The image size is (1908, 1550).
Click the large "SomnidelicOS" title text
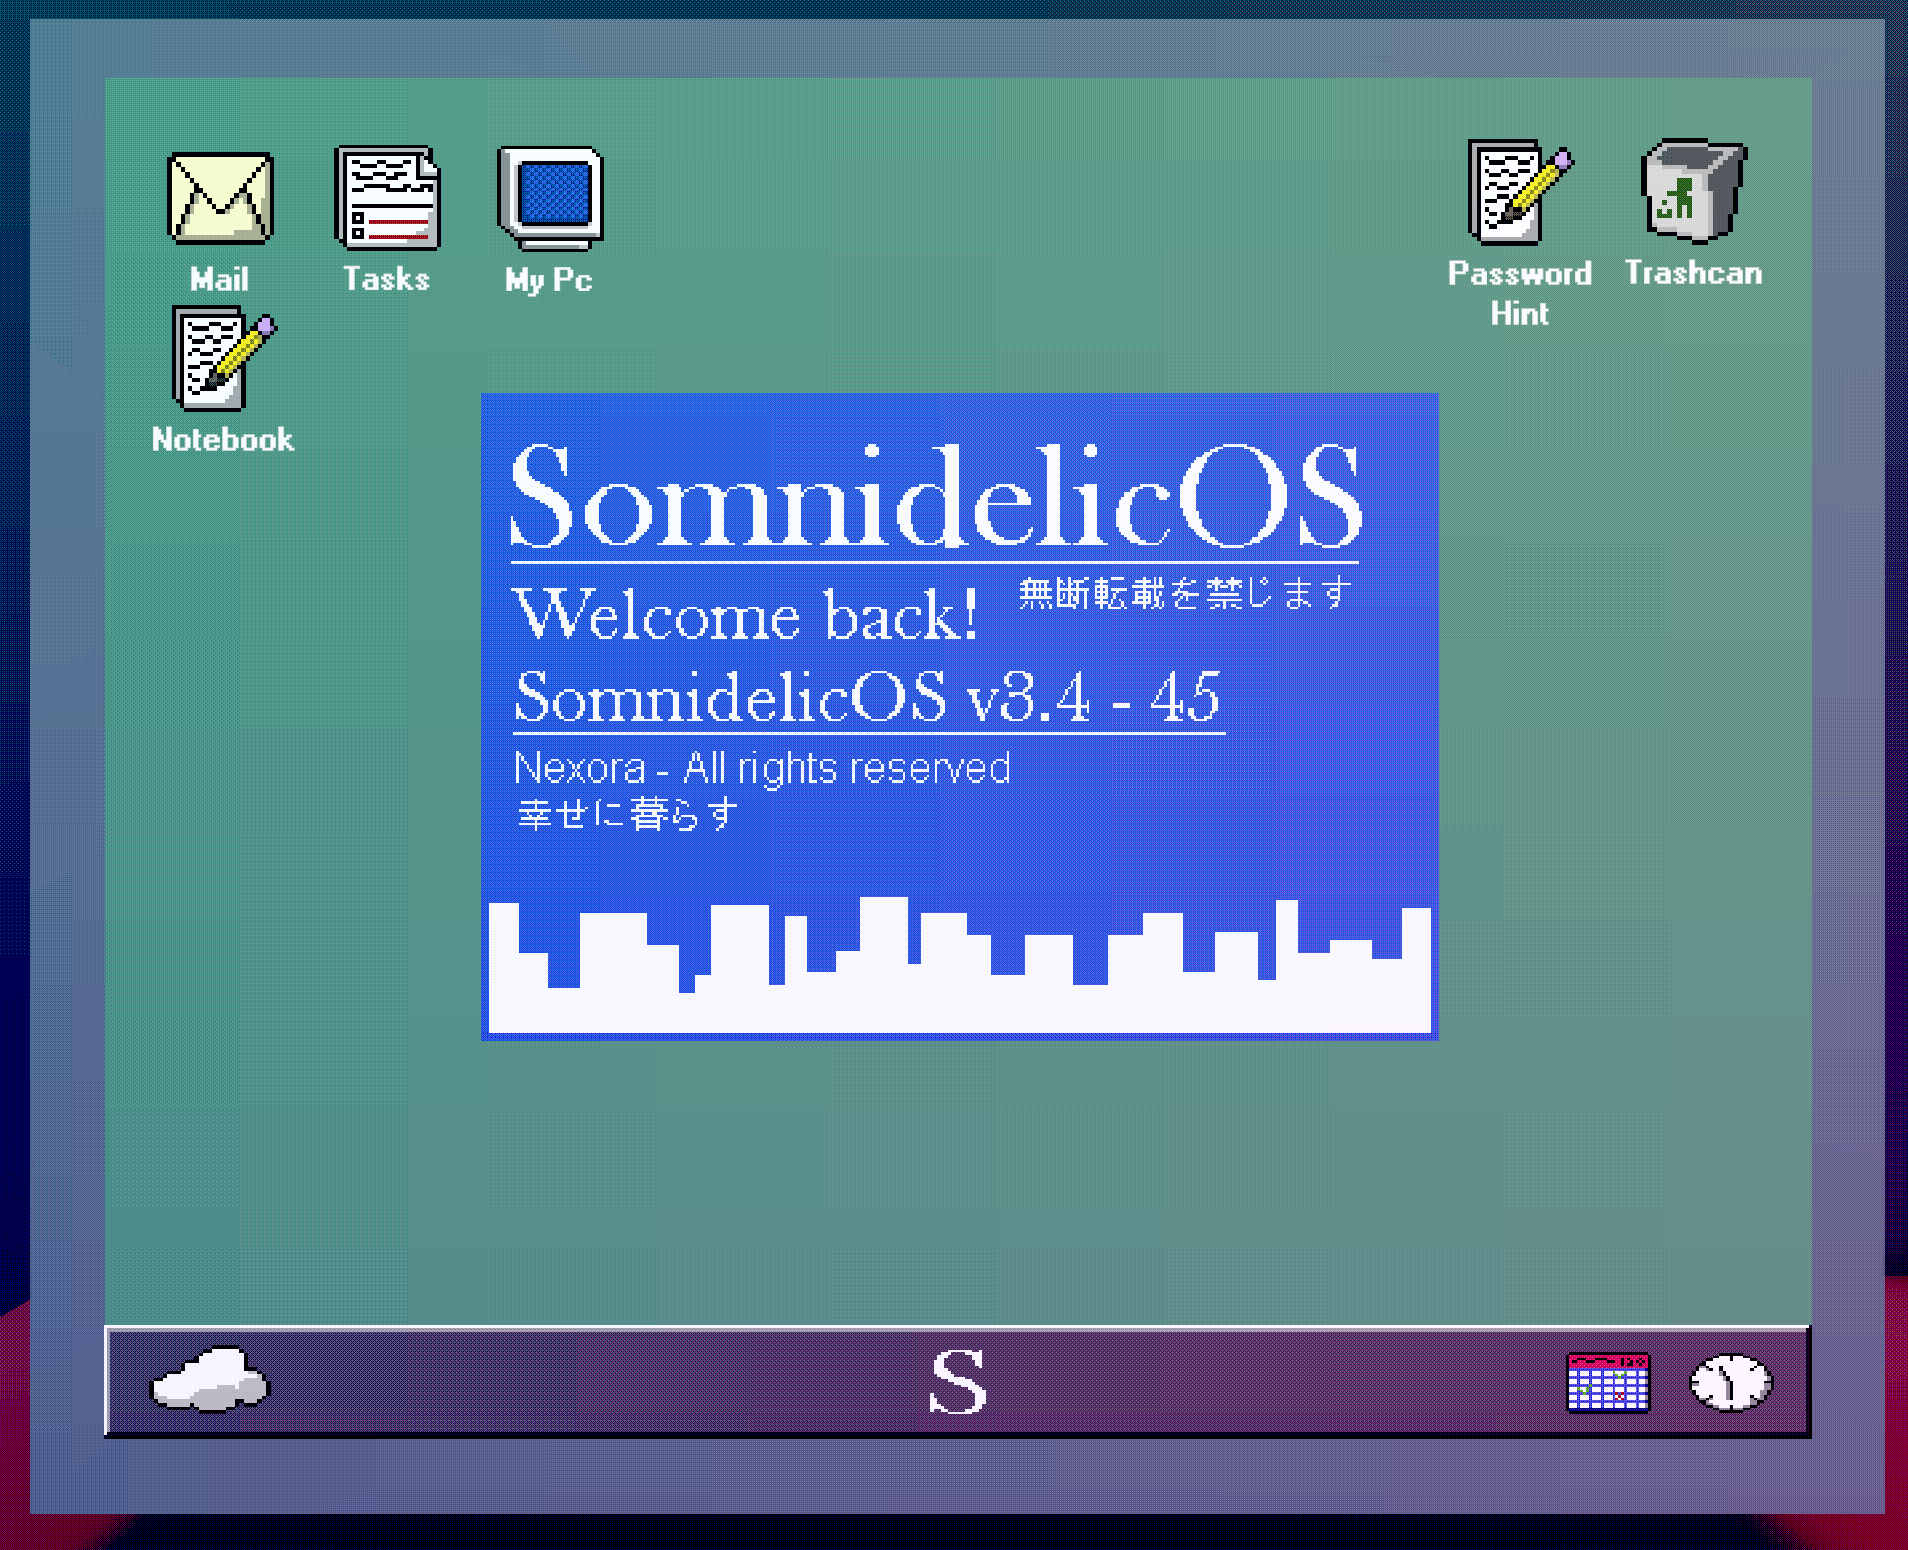936,496
